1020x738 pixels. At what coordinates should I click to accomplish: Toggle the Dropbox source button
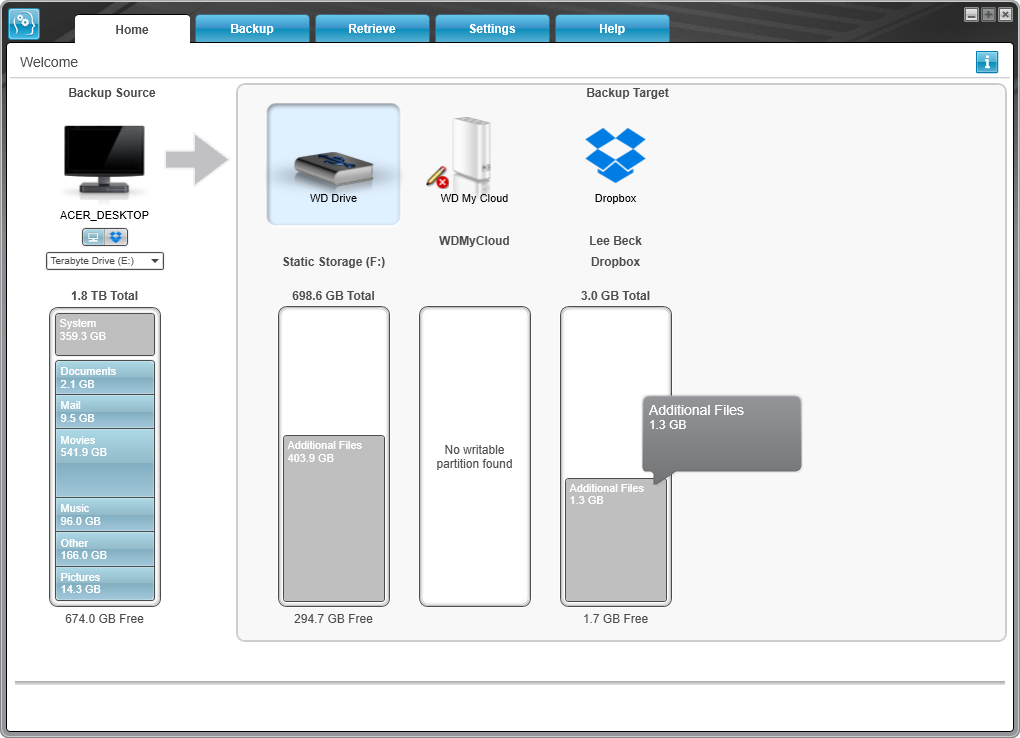click(116, 237)
